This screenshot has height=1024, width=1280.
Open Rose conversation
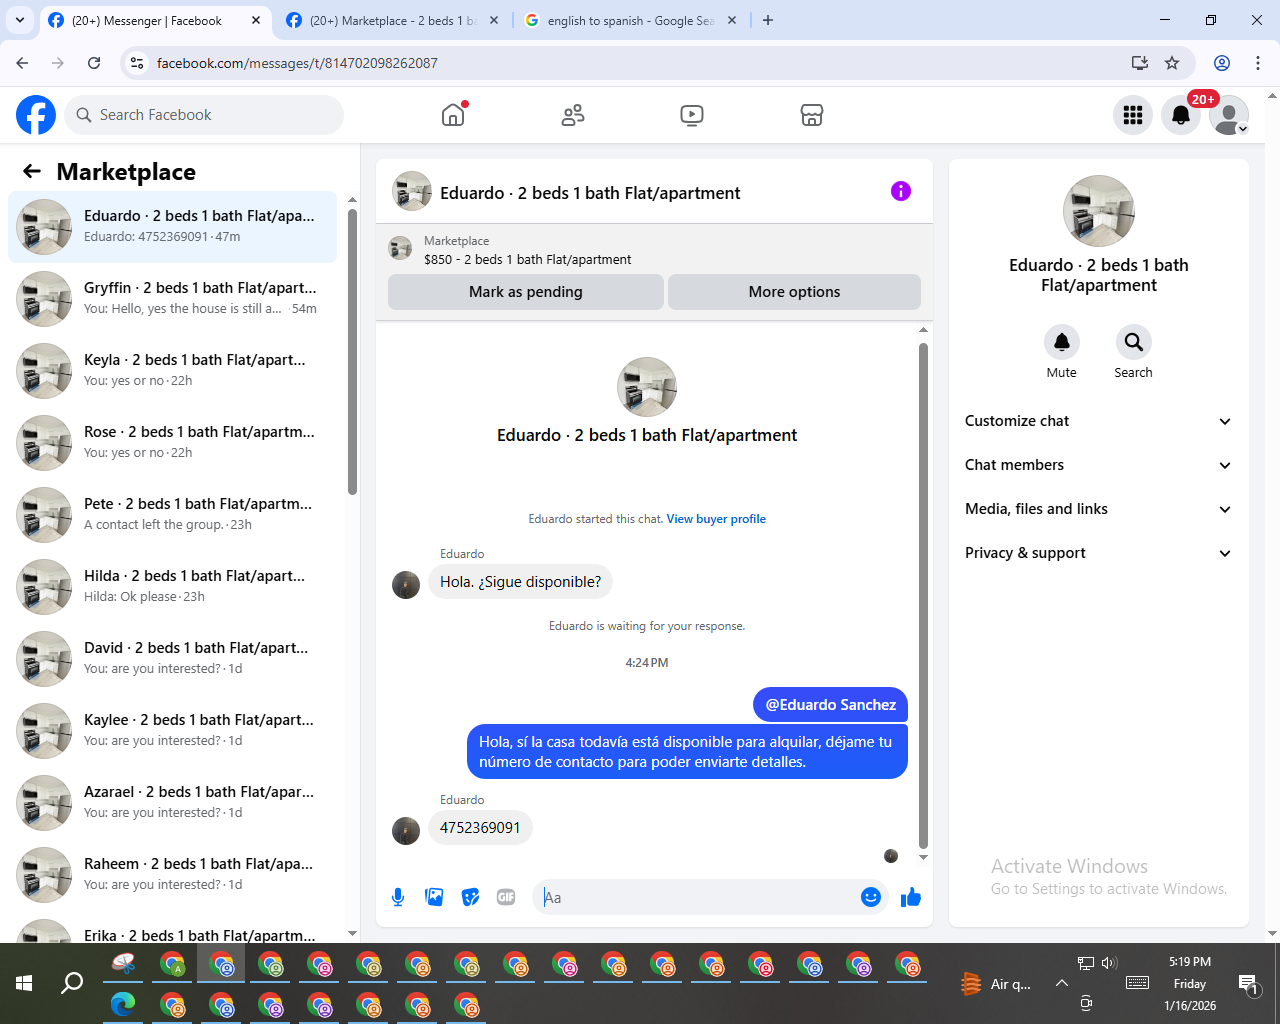[x=172, y=443]
